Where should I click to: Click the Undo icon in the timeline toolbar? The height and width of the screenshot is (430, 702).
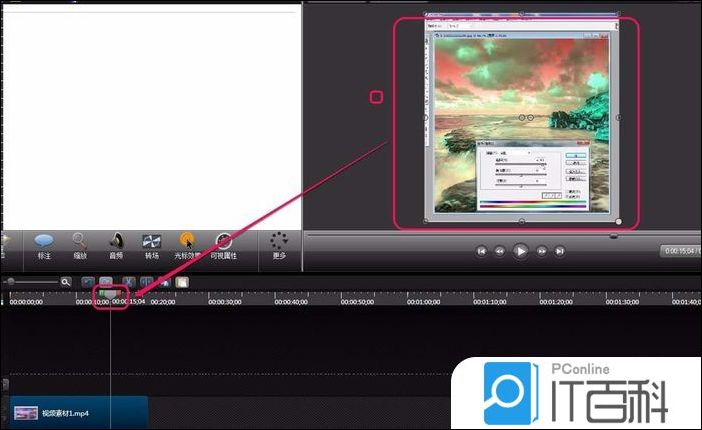[88, 282]
